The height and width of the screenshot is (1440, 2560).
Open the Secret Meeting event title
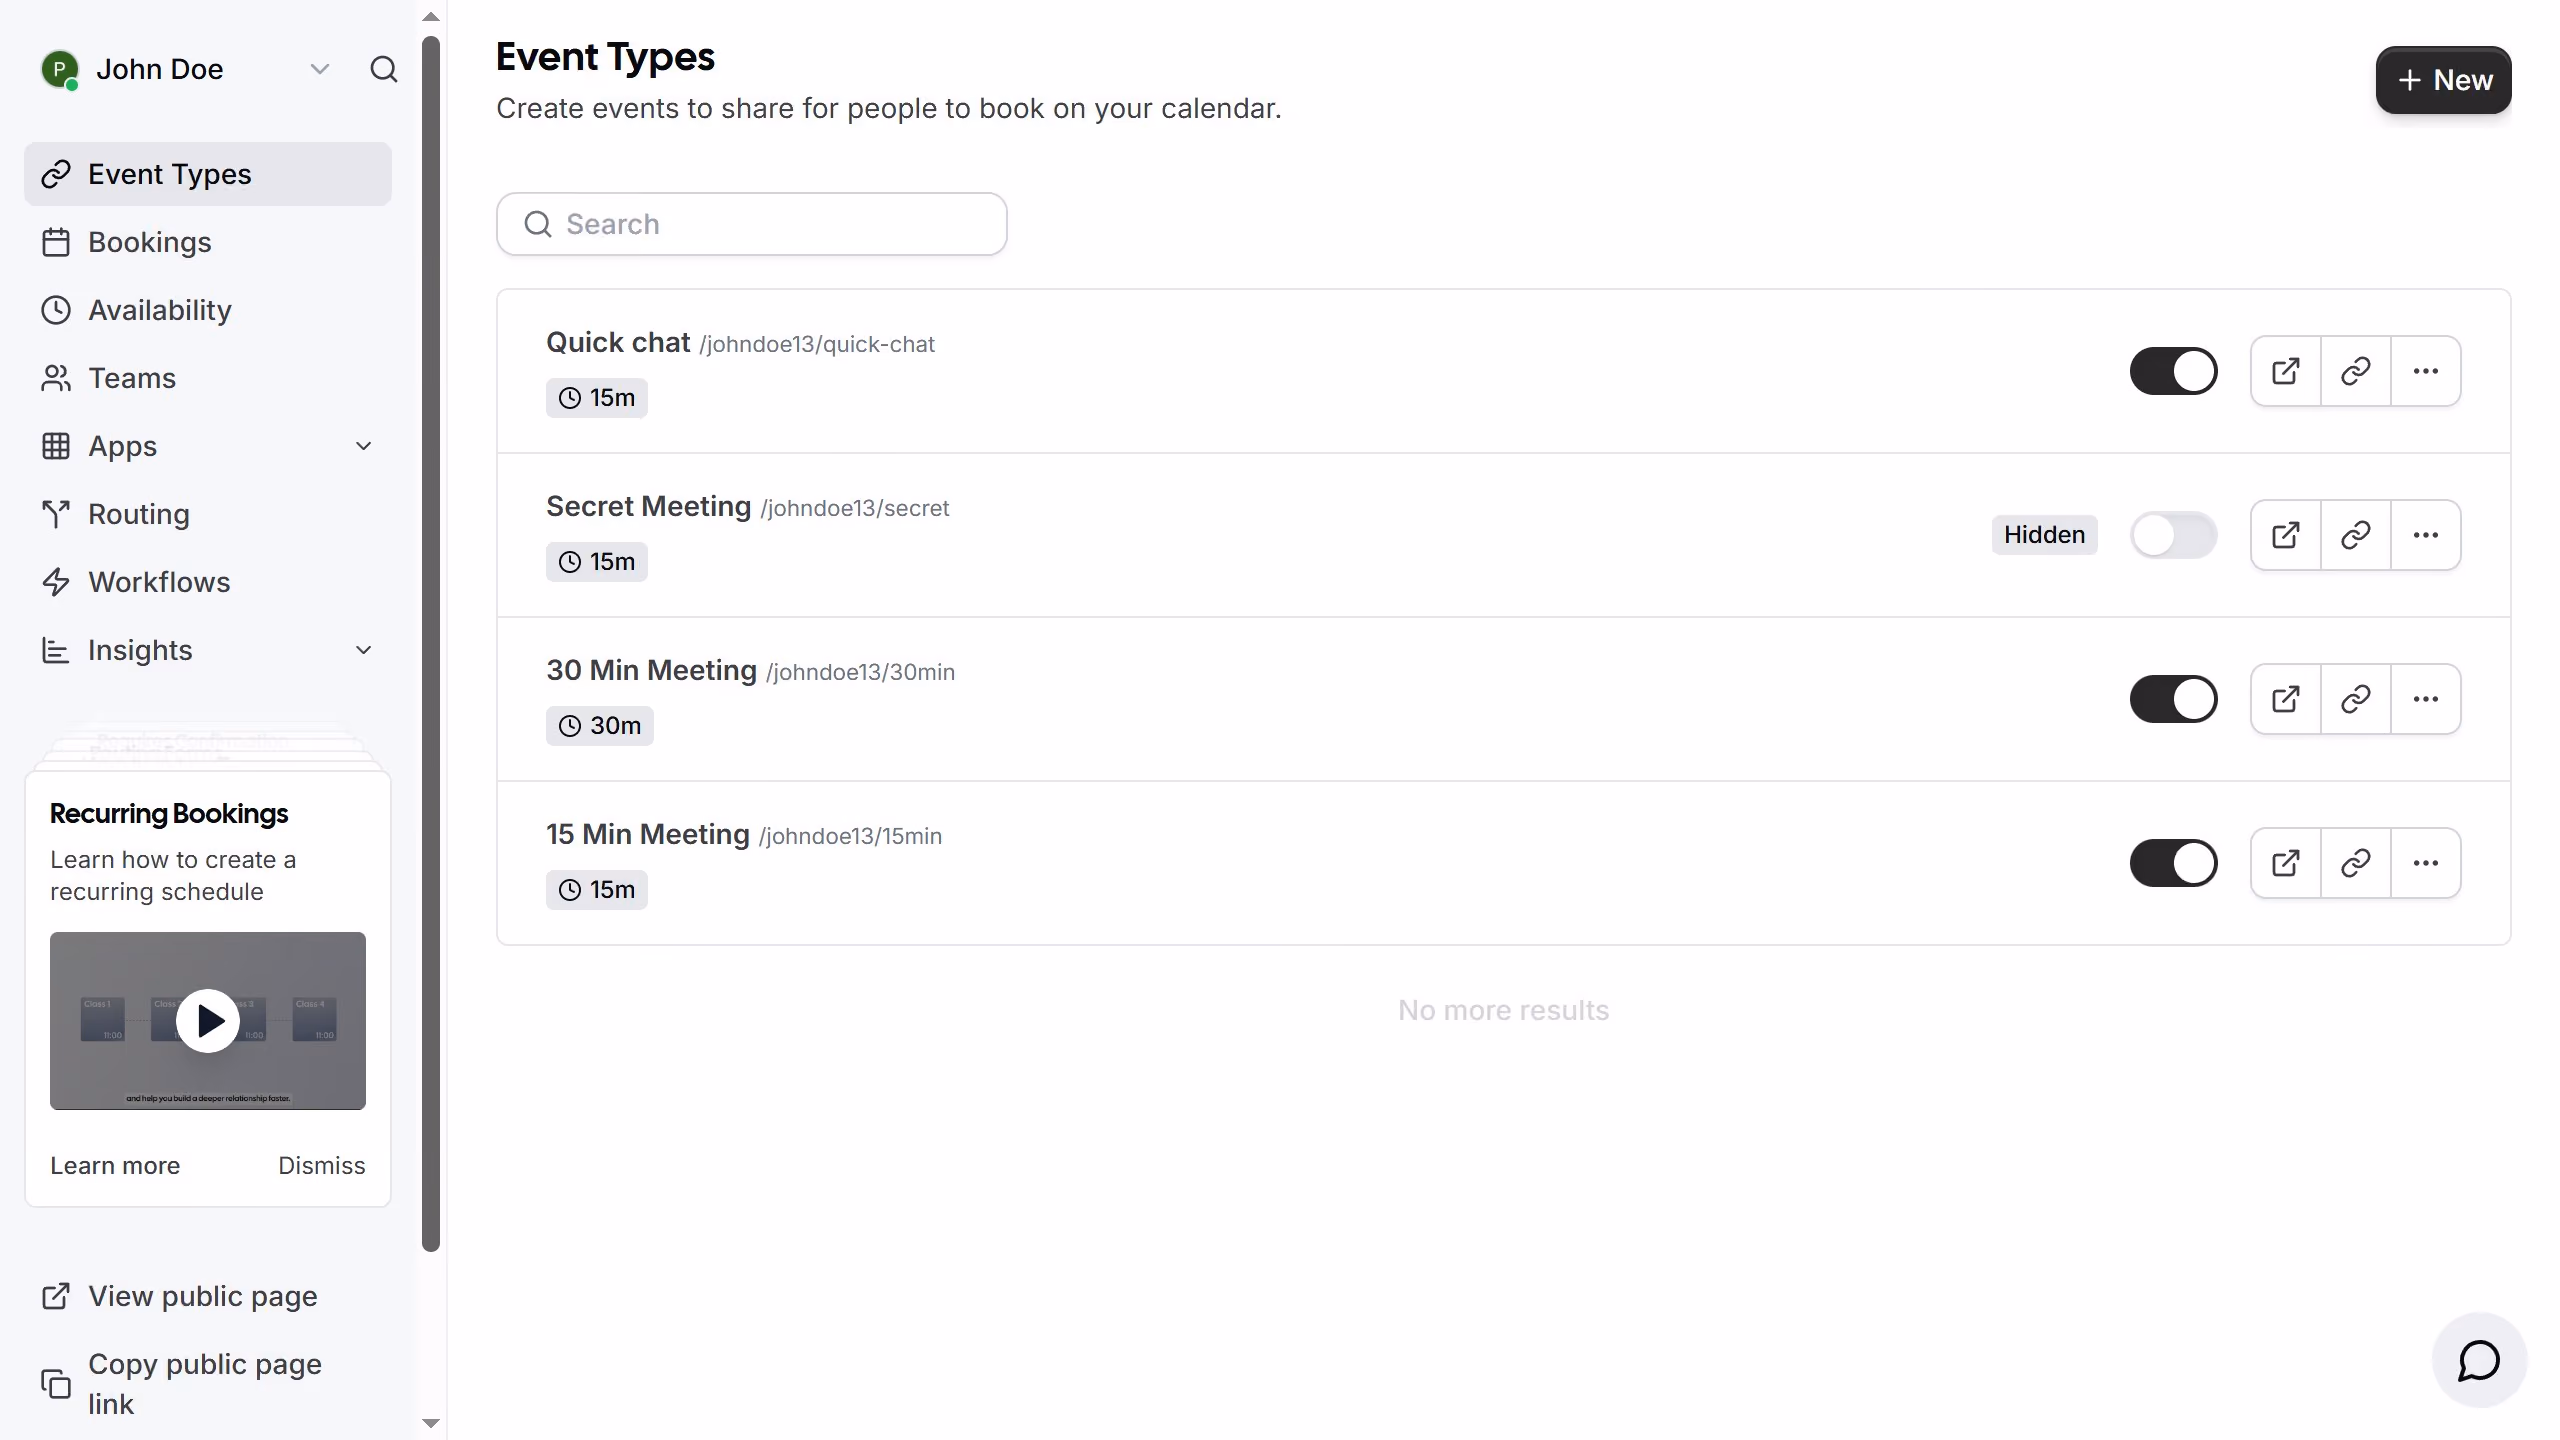[648, 506]
